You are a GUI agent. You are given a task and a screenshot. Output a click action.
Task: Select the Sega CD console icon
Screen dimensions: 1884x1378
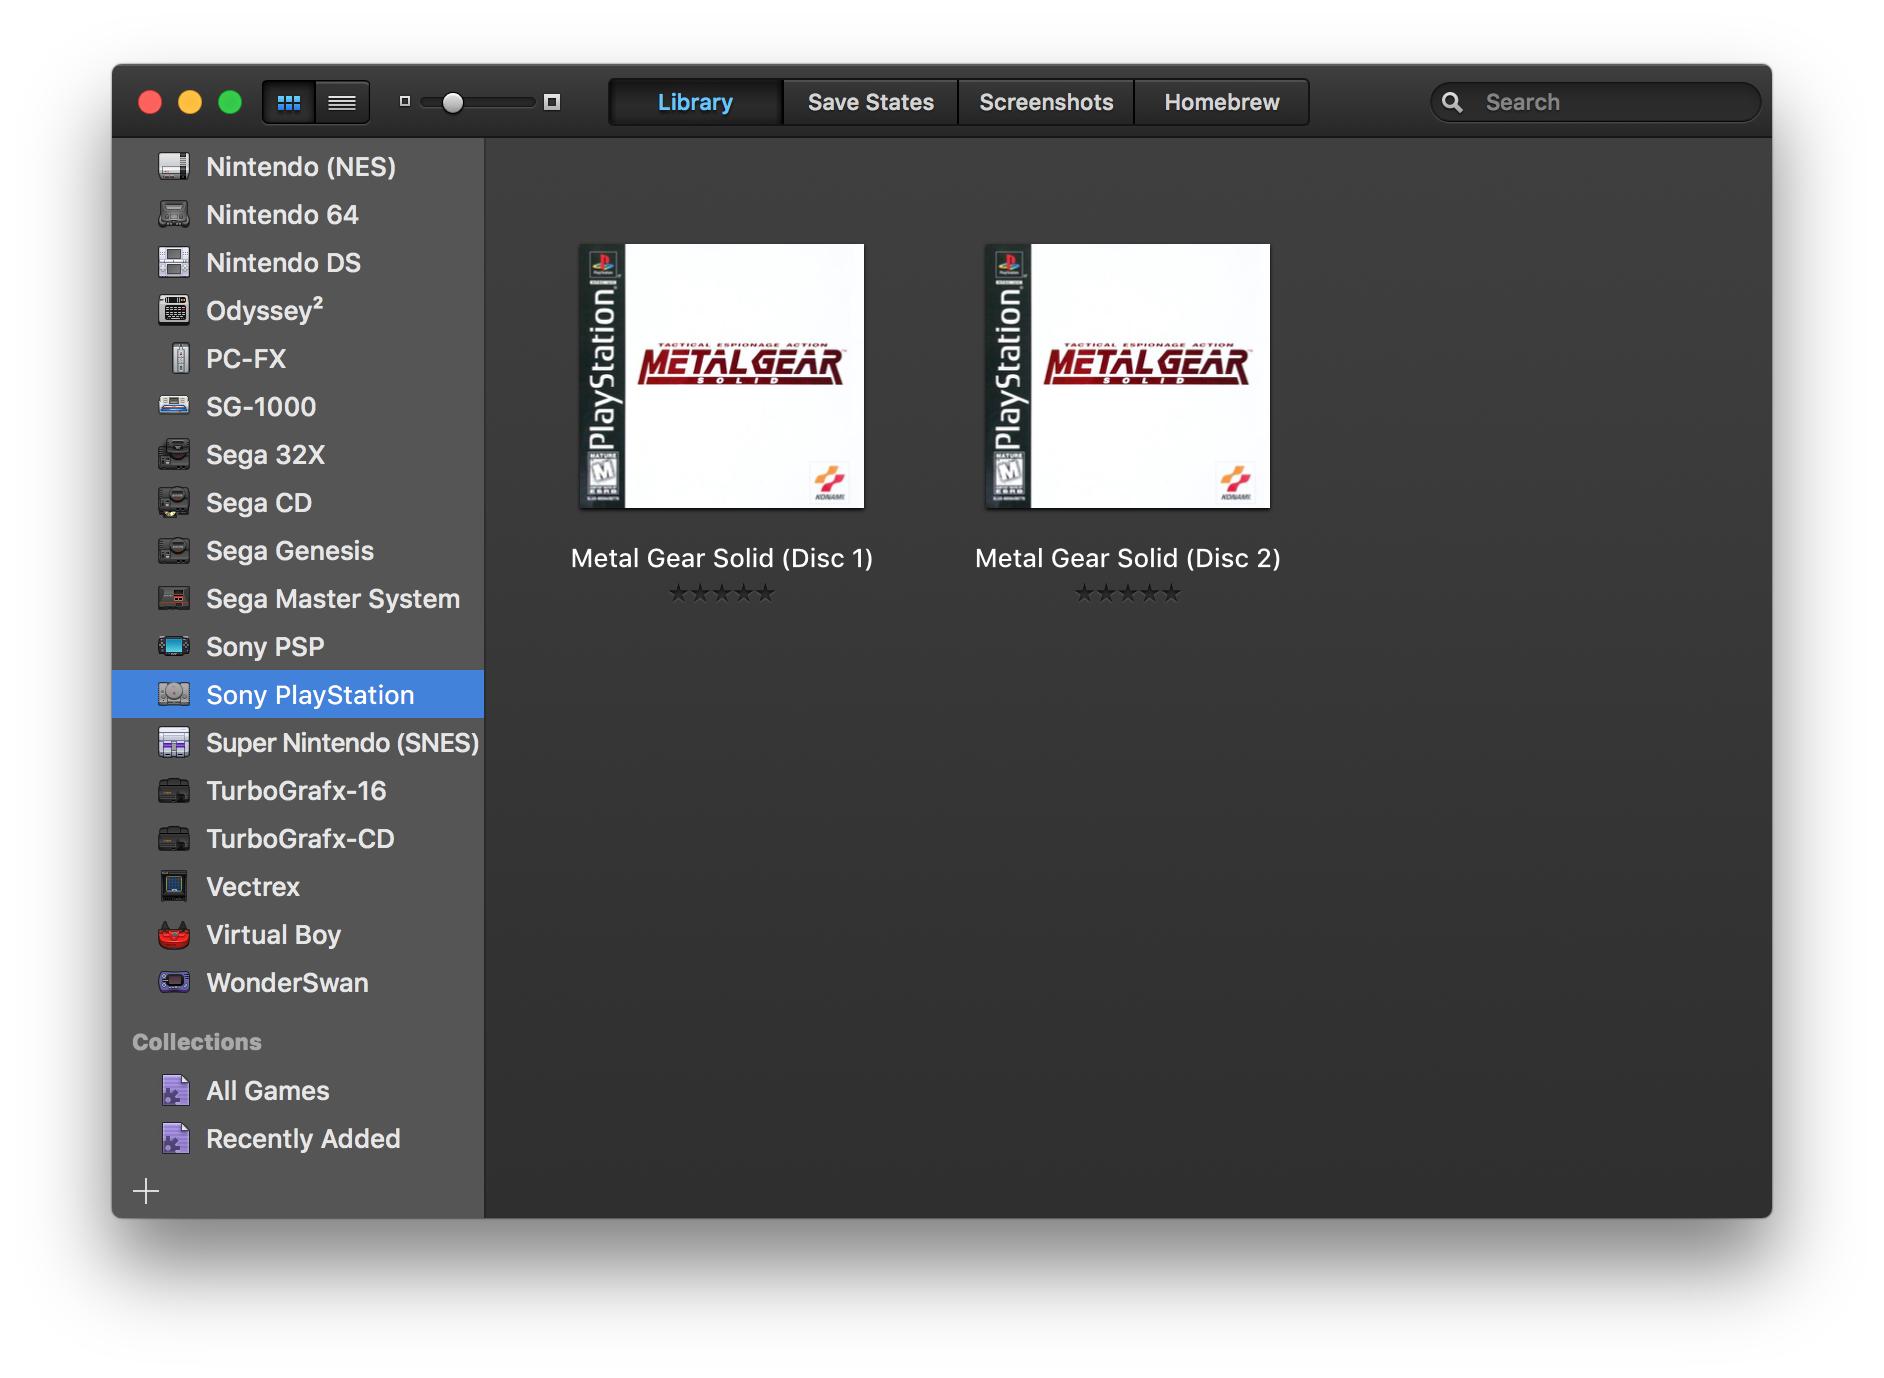click(x=174, y=502)
